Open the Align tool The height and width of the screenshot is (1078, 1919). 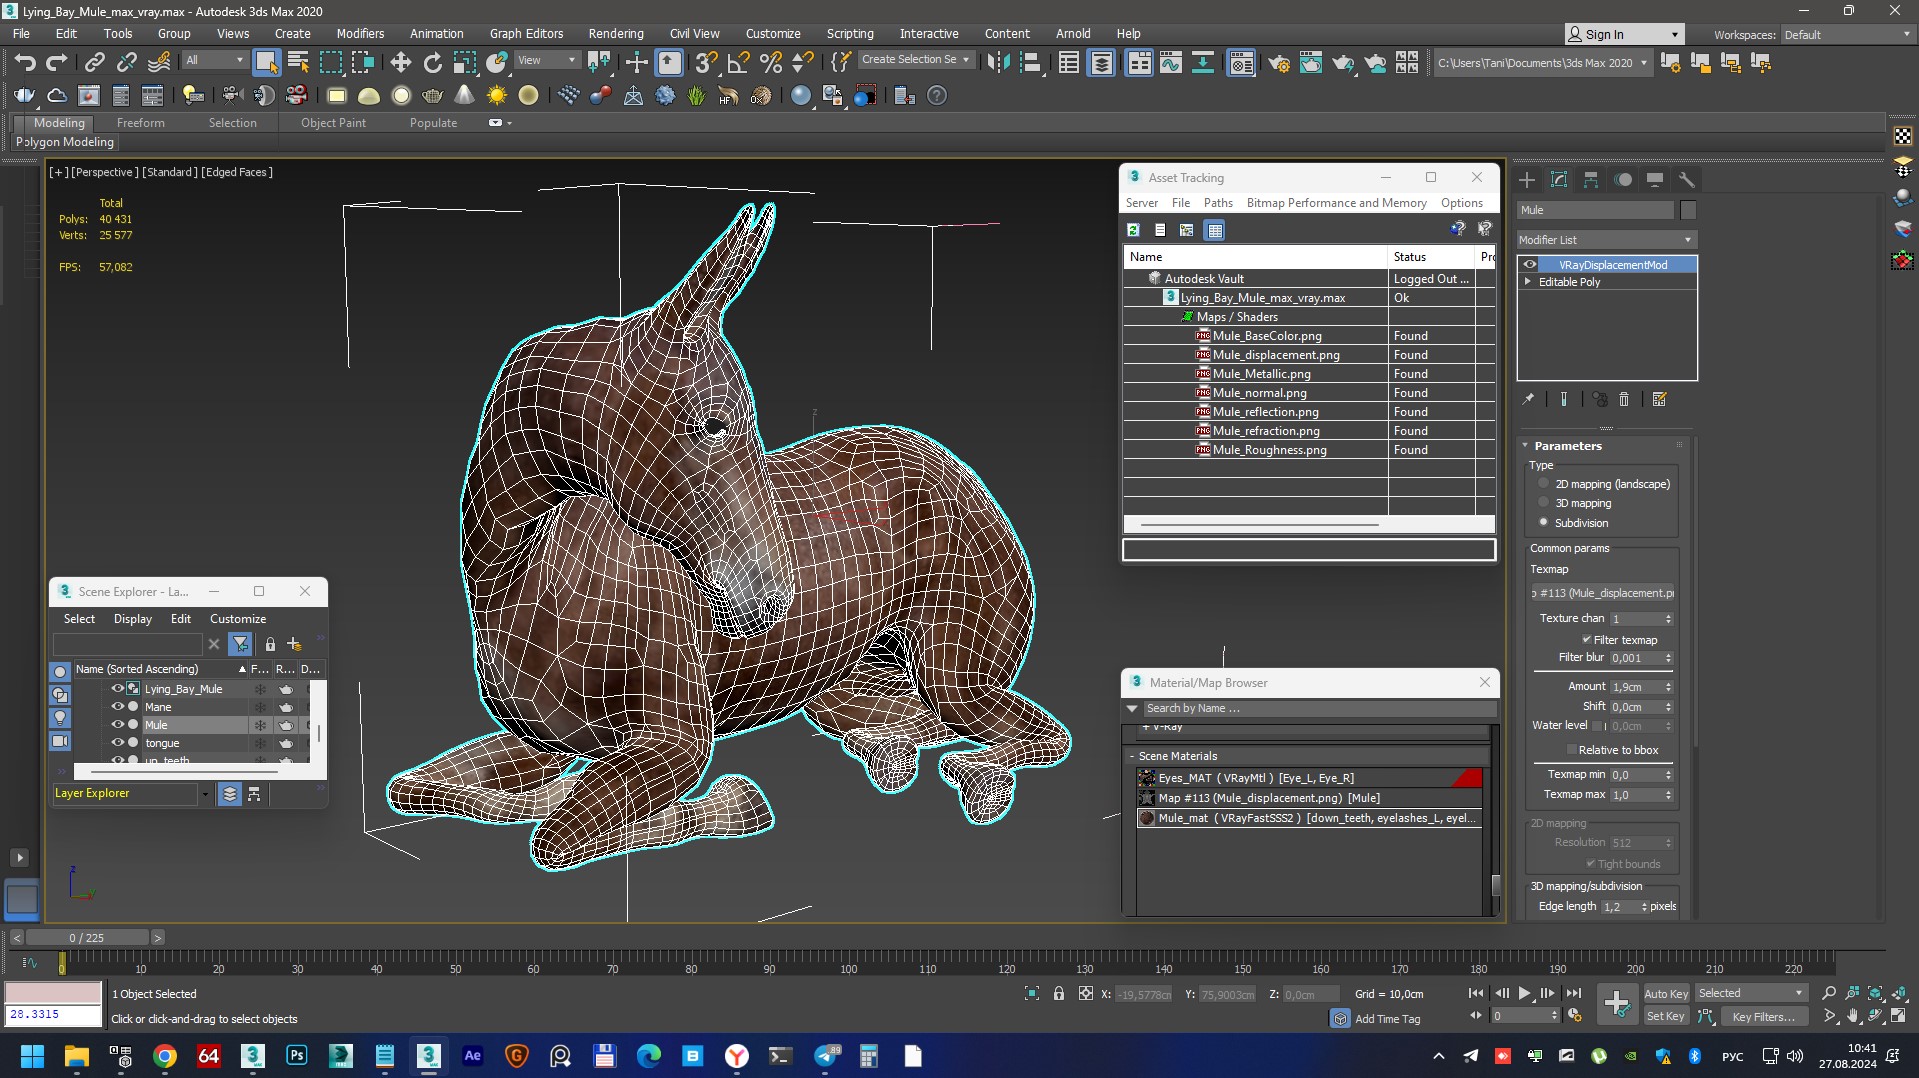click(1030, 62)
